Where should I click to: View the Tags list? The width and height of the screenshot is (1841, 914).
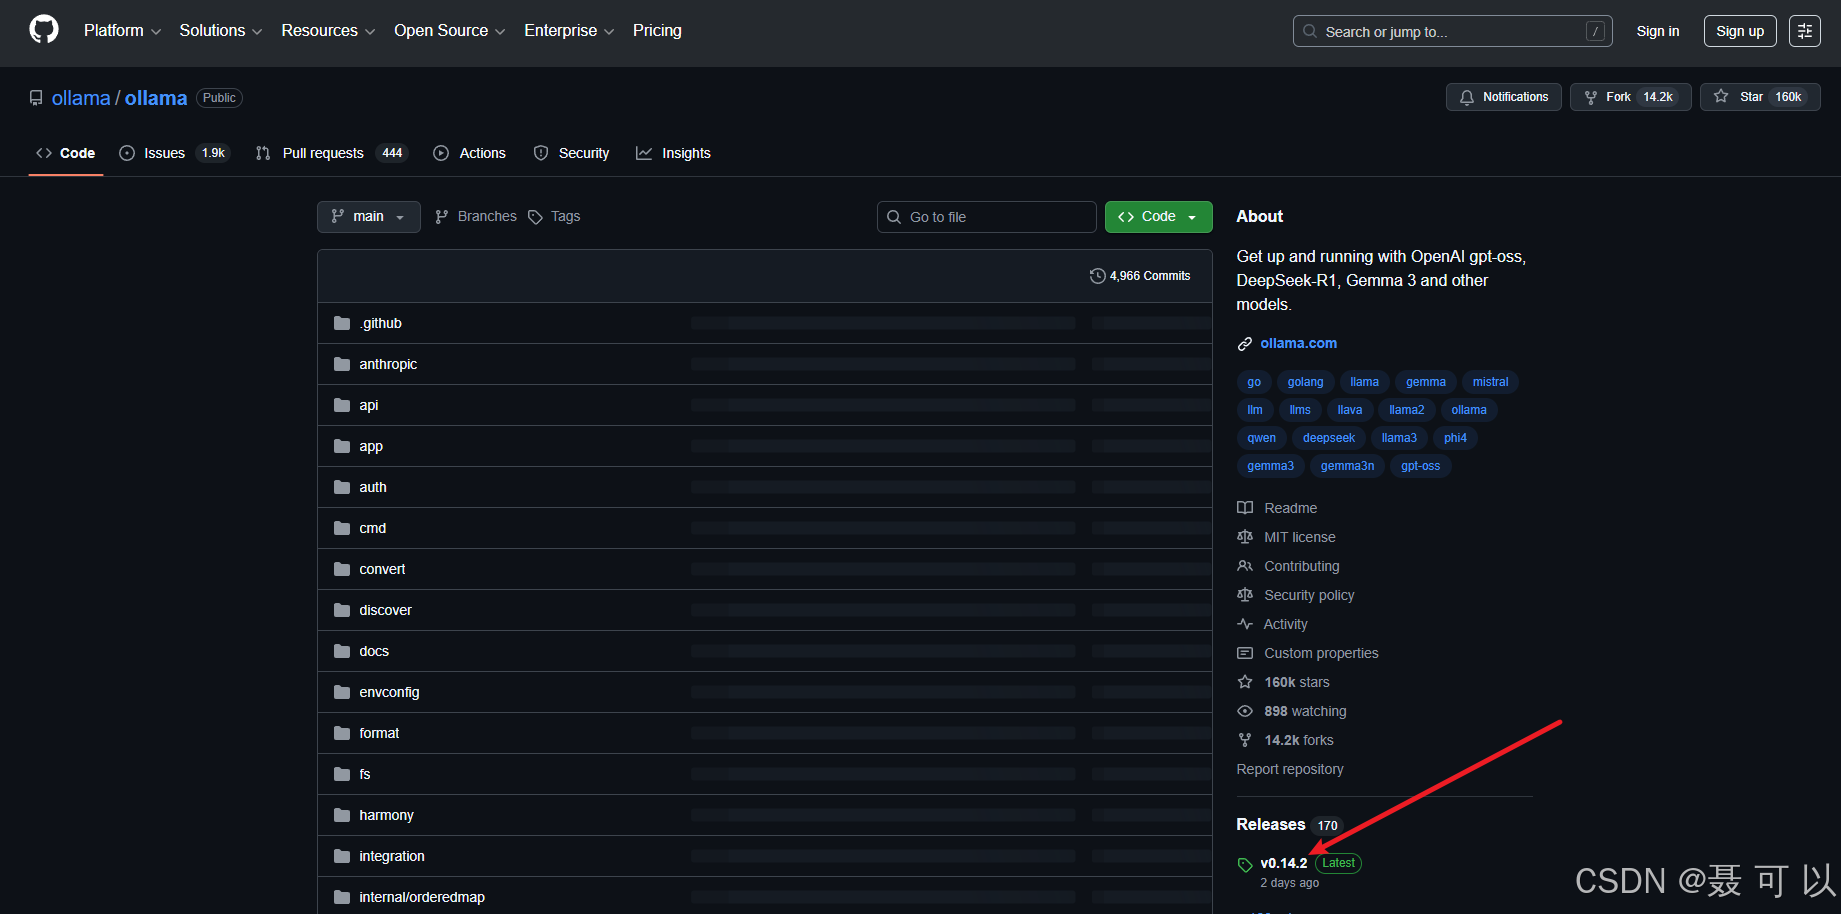pos(554,217)
